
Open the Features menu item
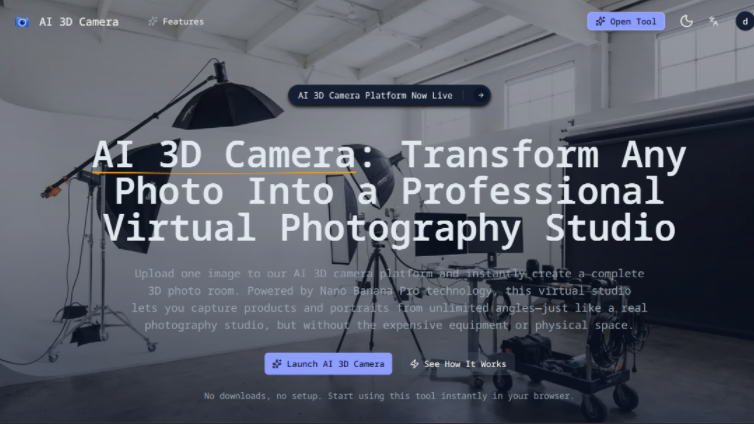(x=182, y=22)
